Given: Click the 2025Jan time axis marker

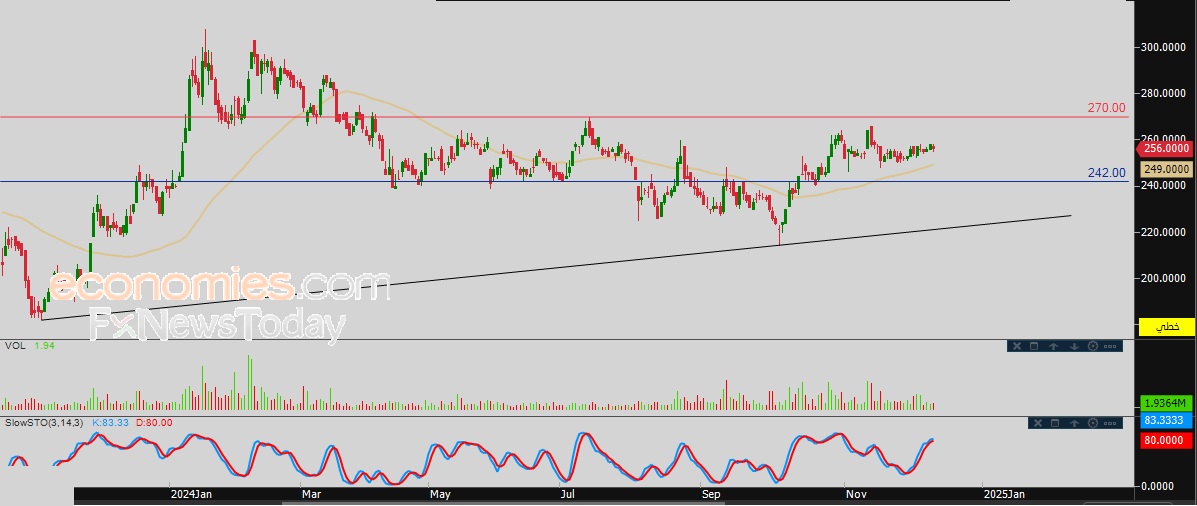Looking at the screenshot, I should pos(1004,495).
